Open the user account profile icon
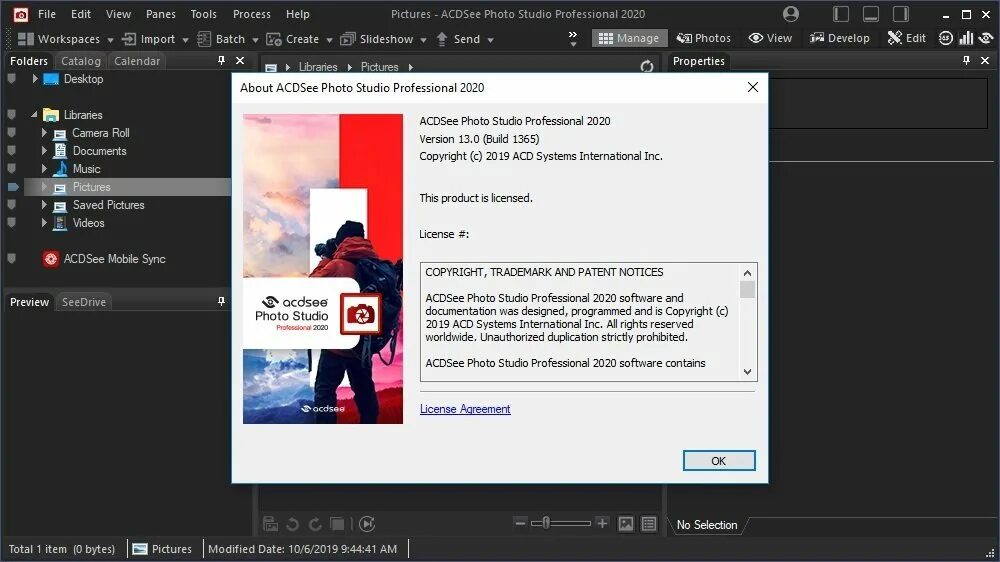The width and height of the screenshot is (1000, 562). (x=791, y=14)
